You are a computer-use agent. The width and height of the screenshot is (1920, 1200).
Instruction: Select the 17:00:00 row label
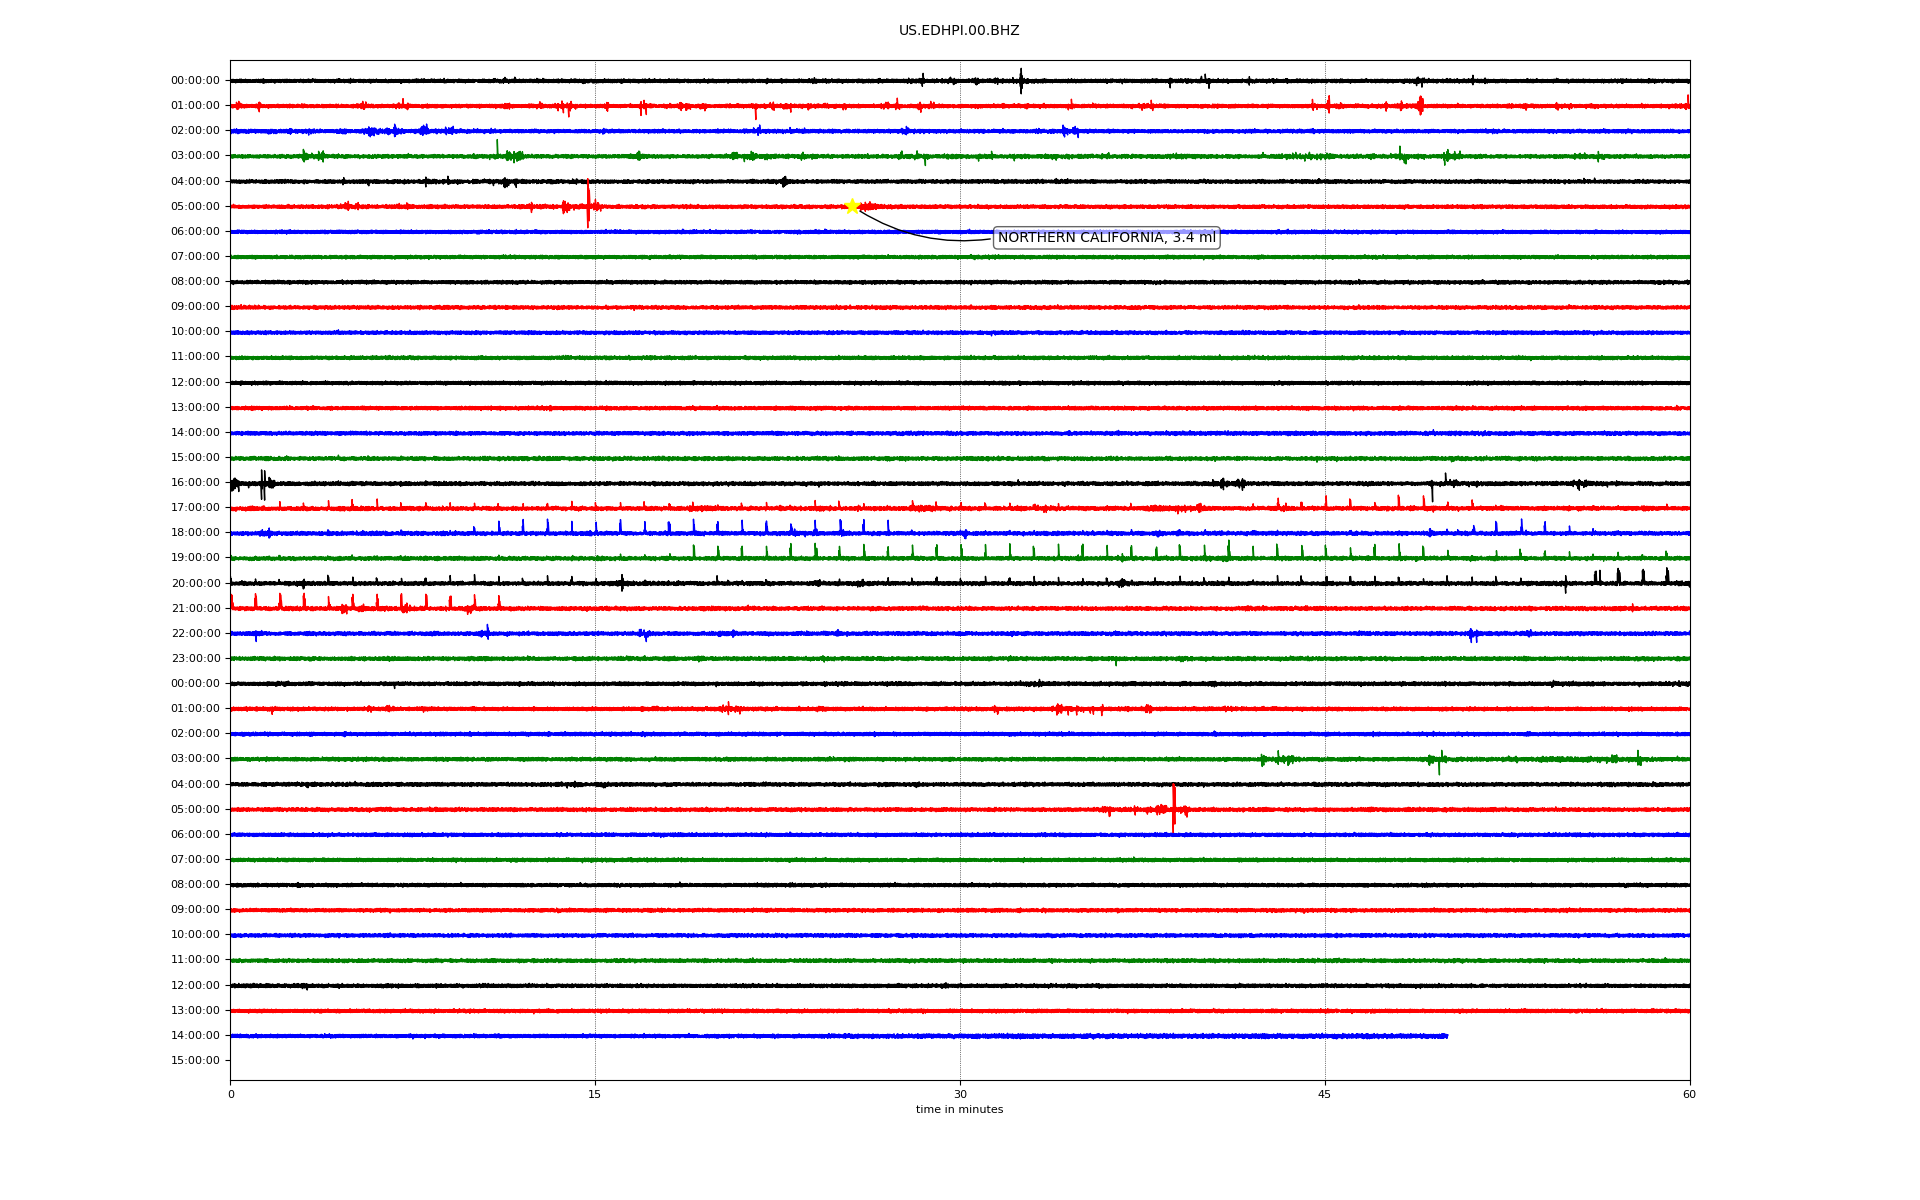pos(195,508)
